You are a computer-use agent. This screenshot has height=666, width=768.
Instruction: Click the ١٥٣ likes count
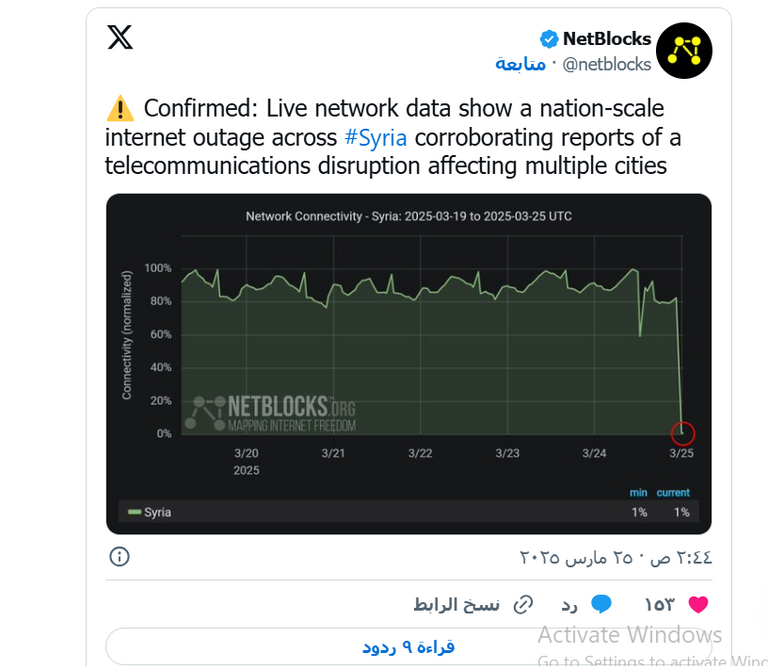coord(659,604)
